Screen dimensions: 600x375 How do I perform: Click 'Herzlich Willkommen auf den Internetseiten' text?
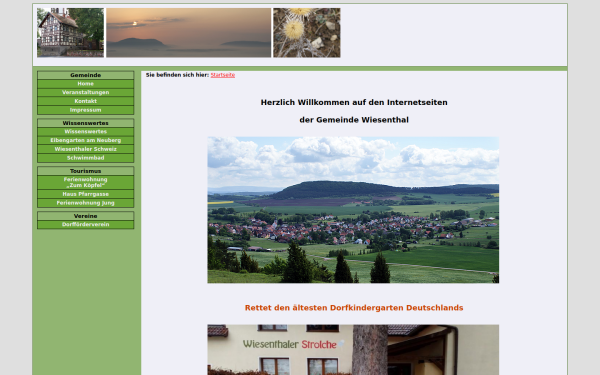(354, 103)
